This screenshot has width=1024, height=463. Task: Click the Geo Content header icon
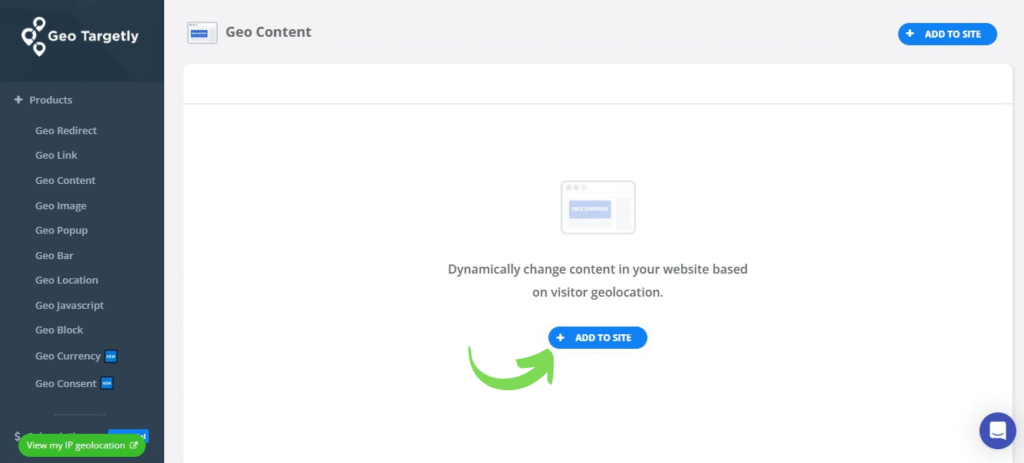pyautogui.click(x=202, y=33)
